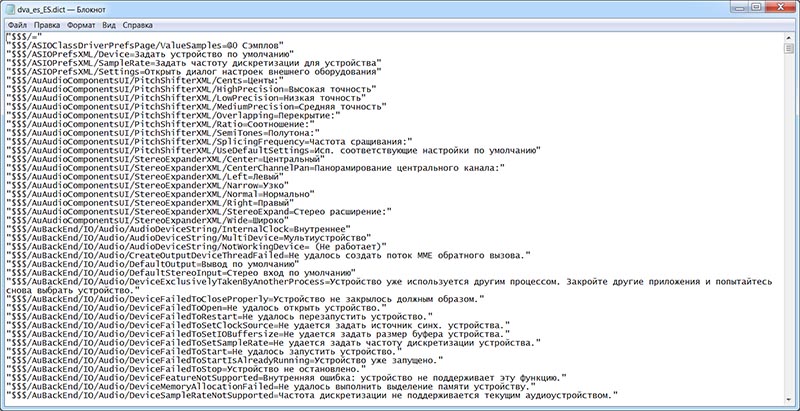Screen dimensions: 800x411
Task: Click the ASIOPrefsXML/SampleRate line
Action: (194, 63)
